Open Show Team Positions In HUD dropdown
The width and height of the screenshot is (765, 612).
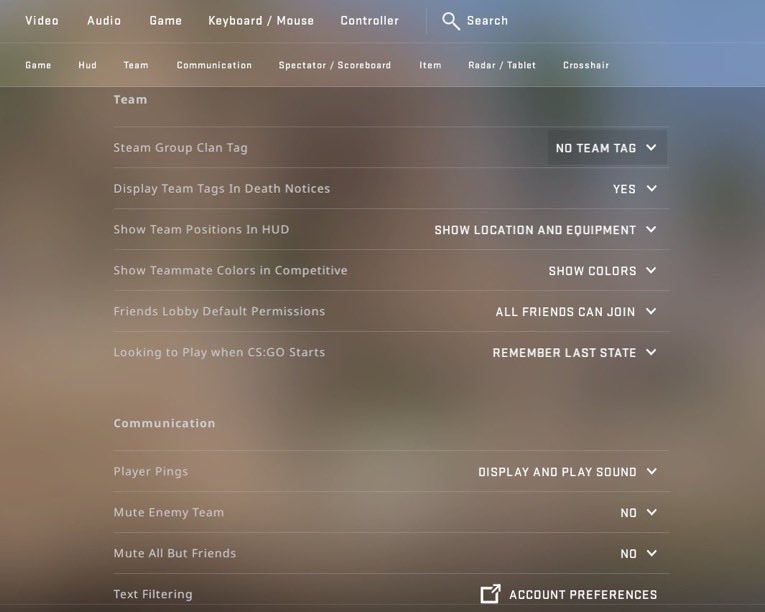(x=545, y=229)
